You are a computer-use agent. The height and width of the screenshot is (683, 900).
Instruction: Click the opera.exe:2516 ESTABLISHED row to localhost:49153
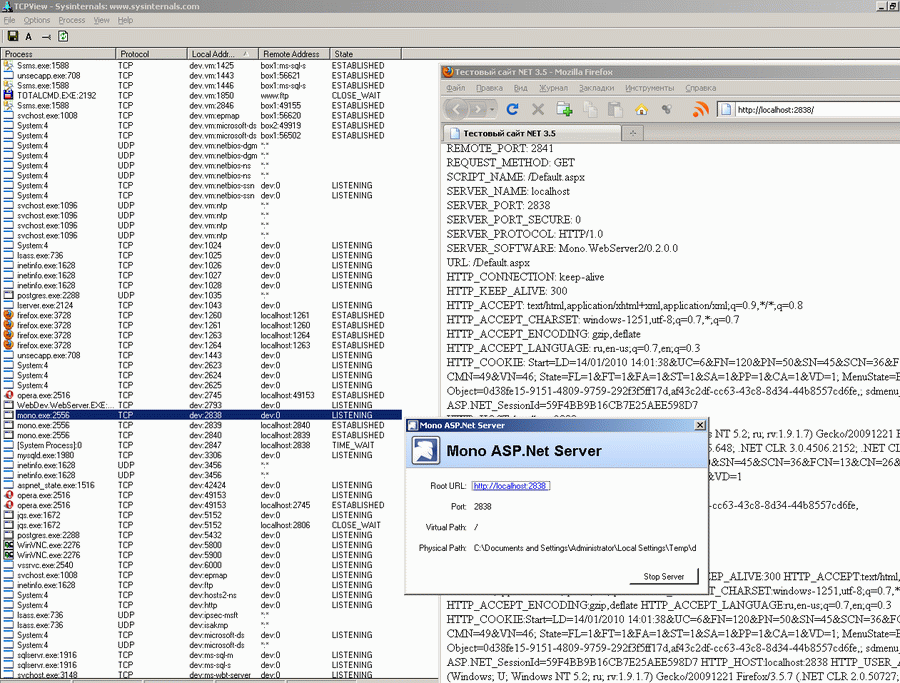(x=201, y=395)
